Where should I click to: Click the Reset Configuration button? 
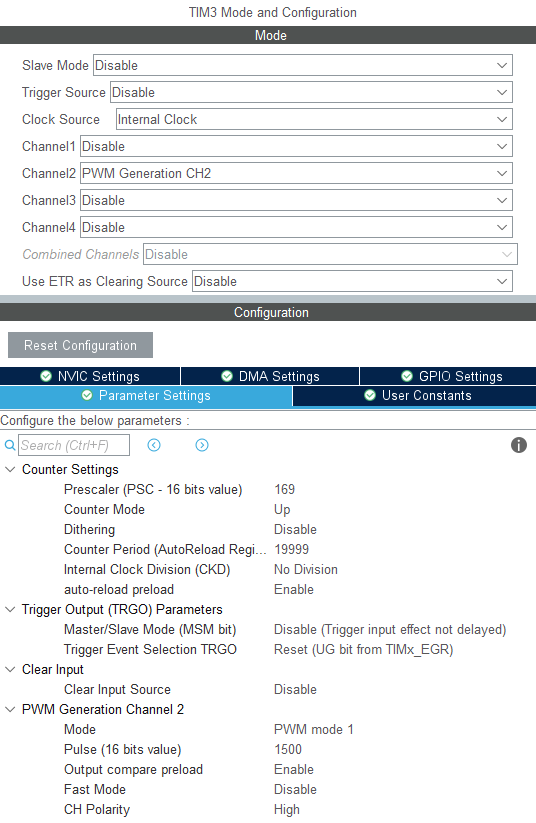80,345
